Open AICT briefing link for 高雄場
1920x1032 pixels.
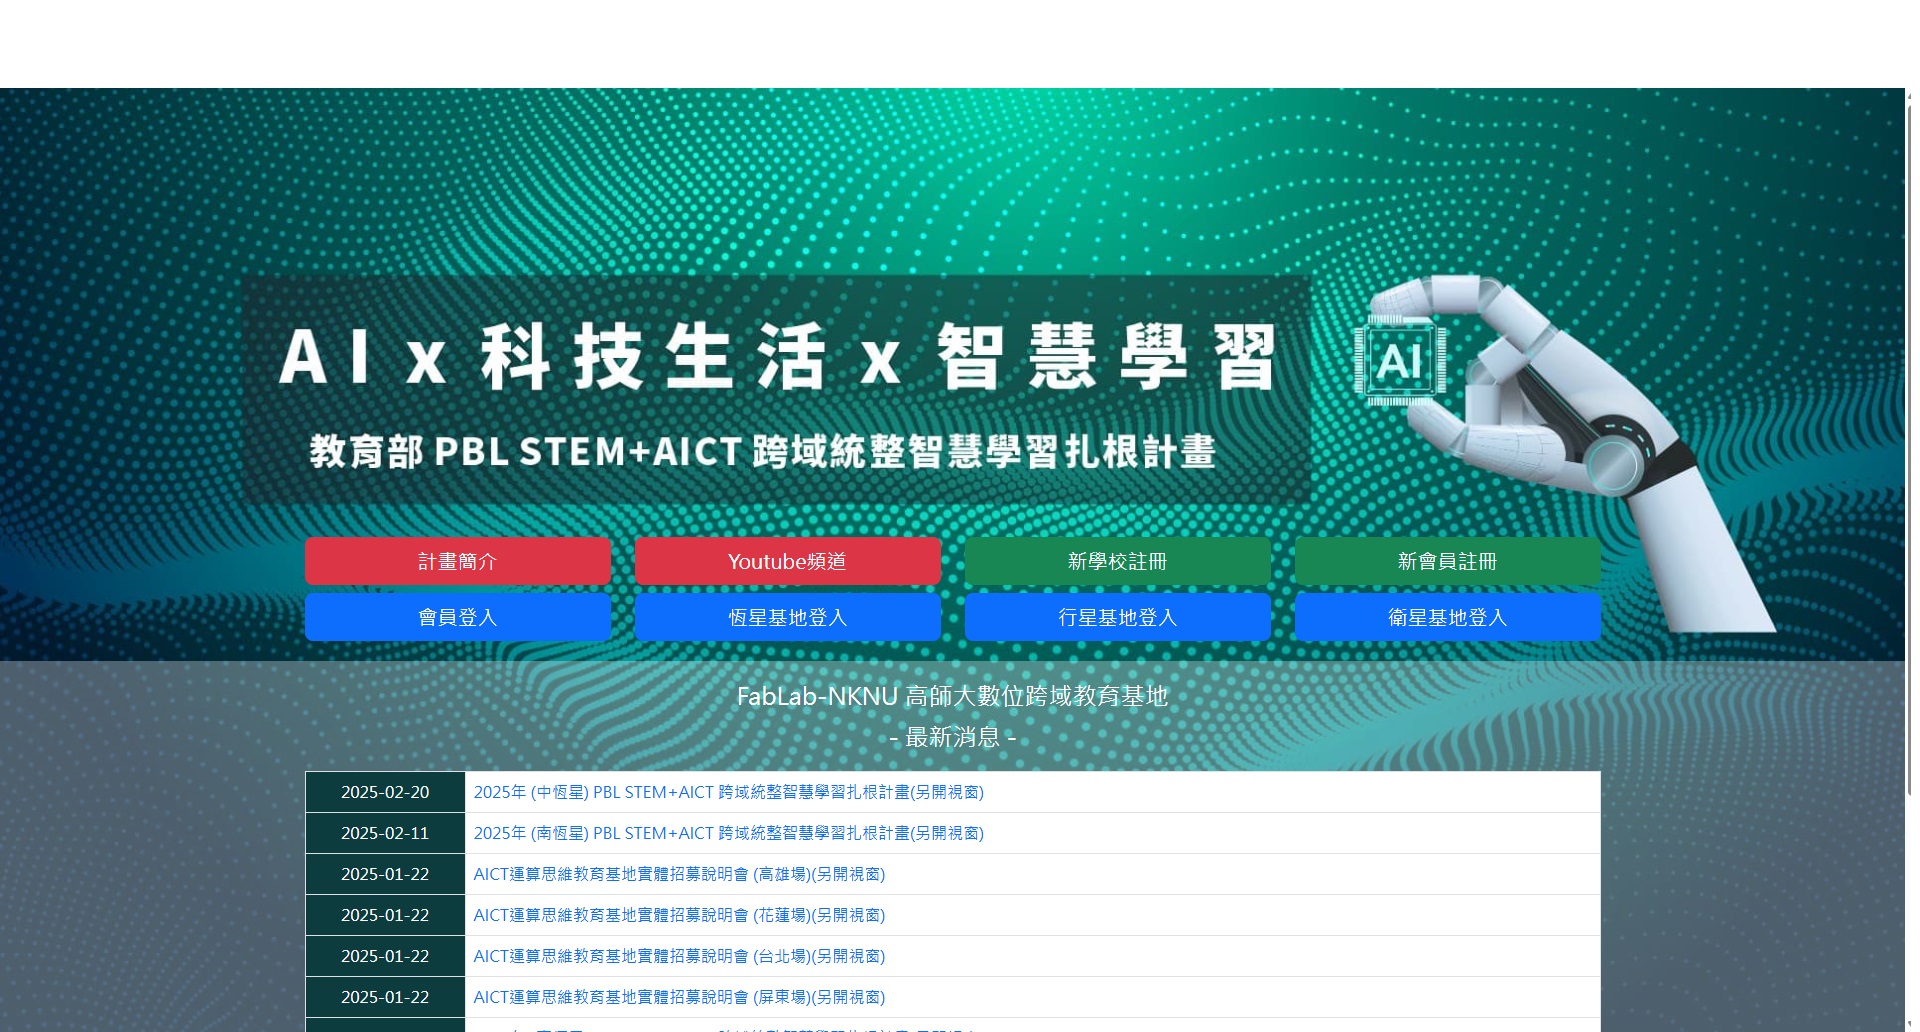tap(679, 874)
